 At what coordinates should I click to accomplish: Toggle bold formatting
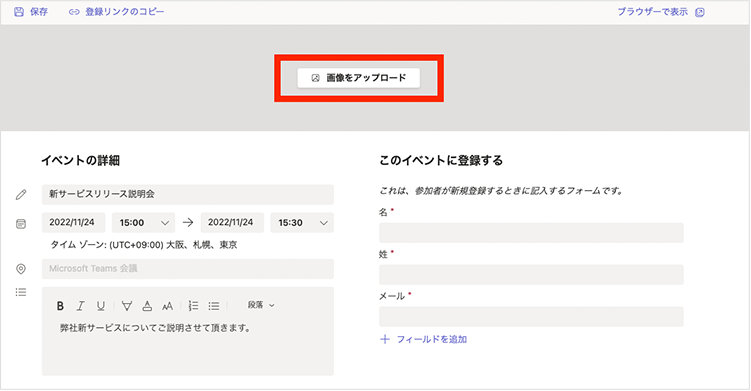(x=60, y=306)
